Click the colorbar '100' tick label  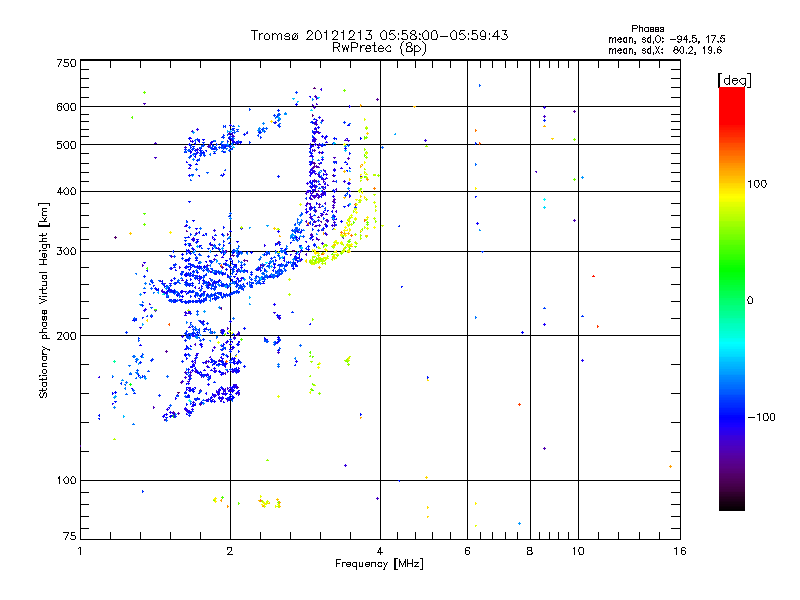tap(757, 184)
